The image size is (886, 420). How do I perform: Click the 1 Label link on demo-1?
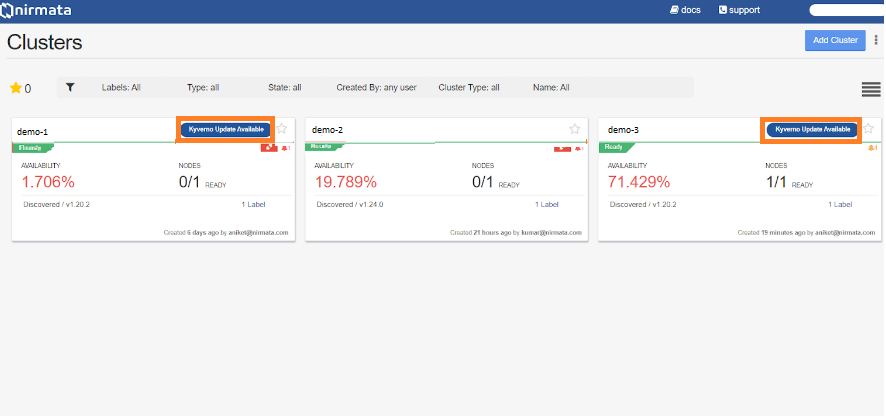coord(253,205)
